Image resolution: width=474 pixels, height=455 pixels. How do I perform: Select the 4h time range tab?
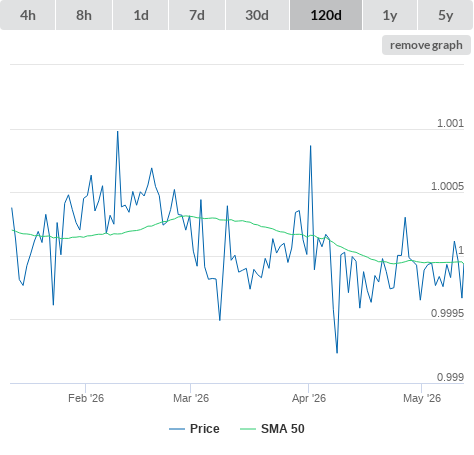pos(28,15)
